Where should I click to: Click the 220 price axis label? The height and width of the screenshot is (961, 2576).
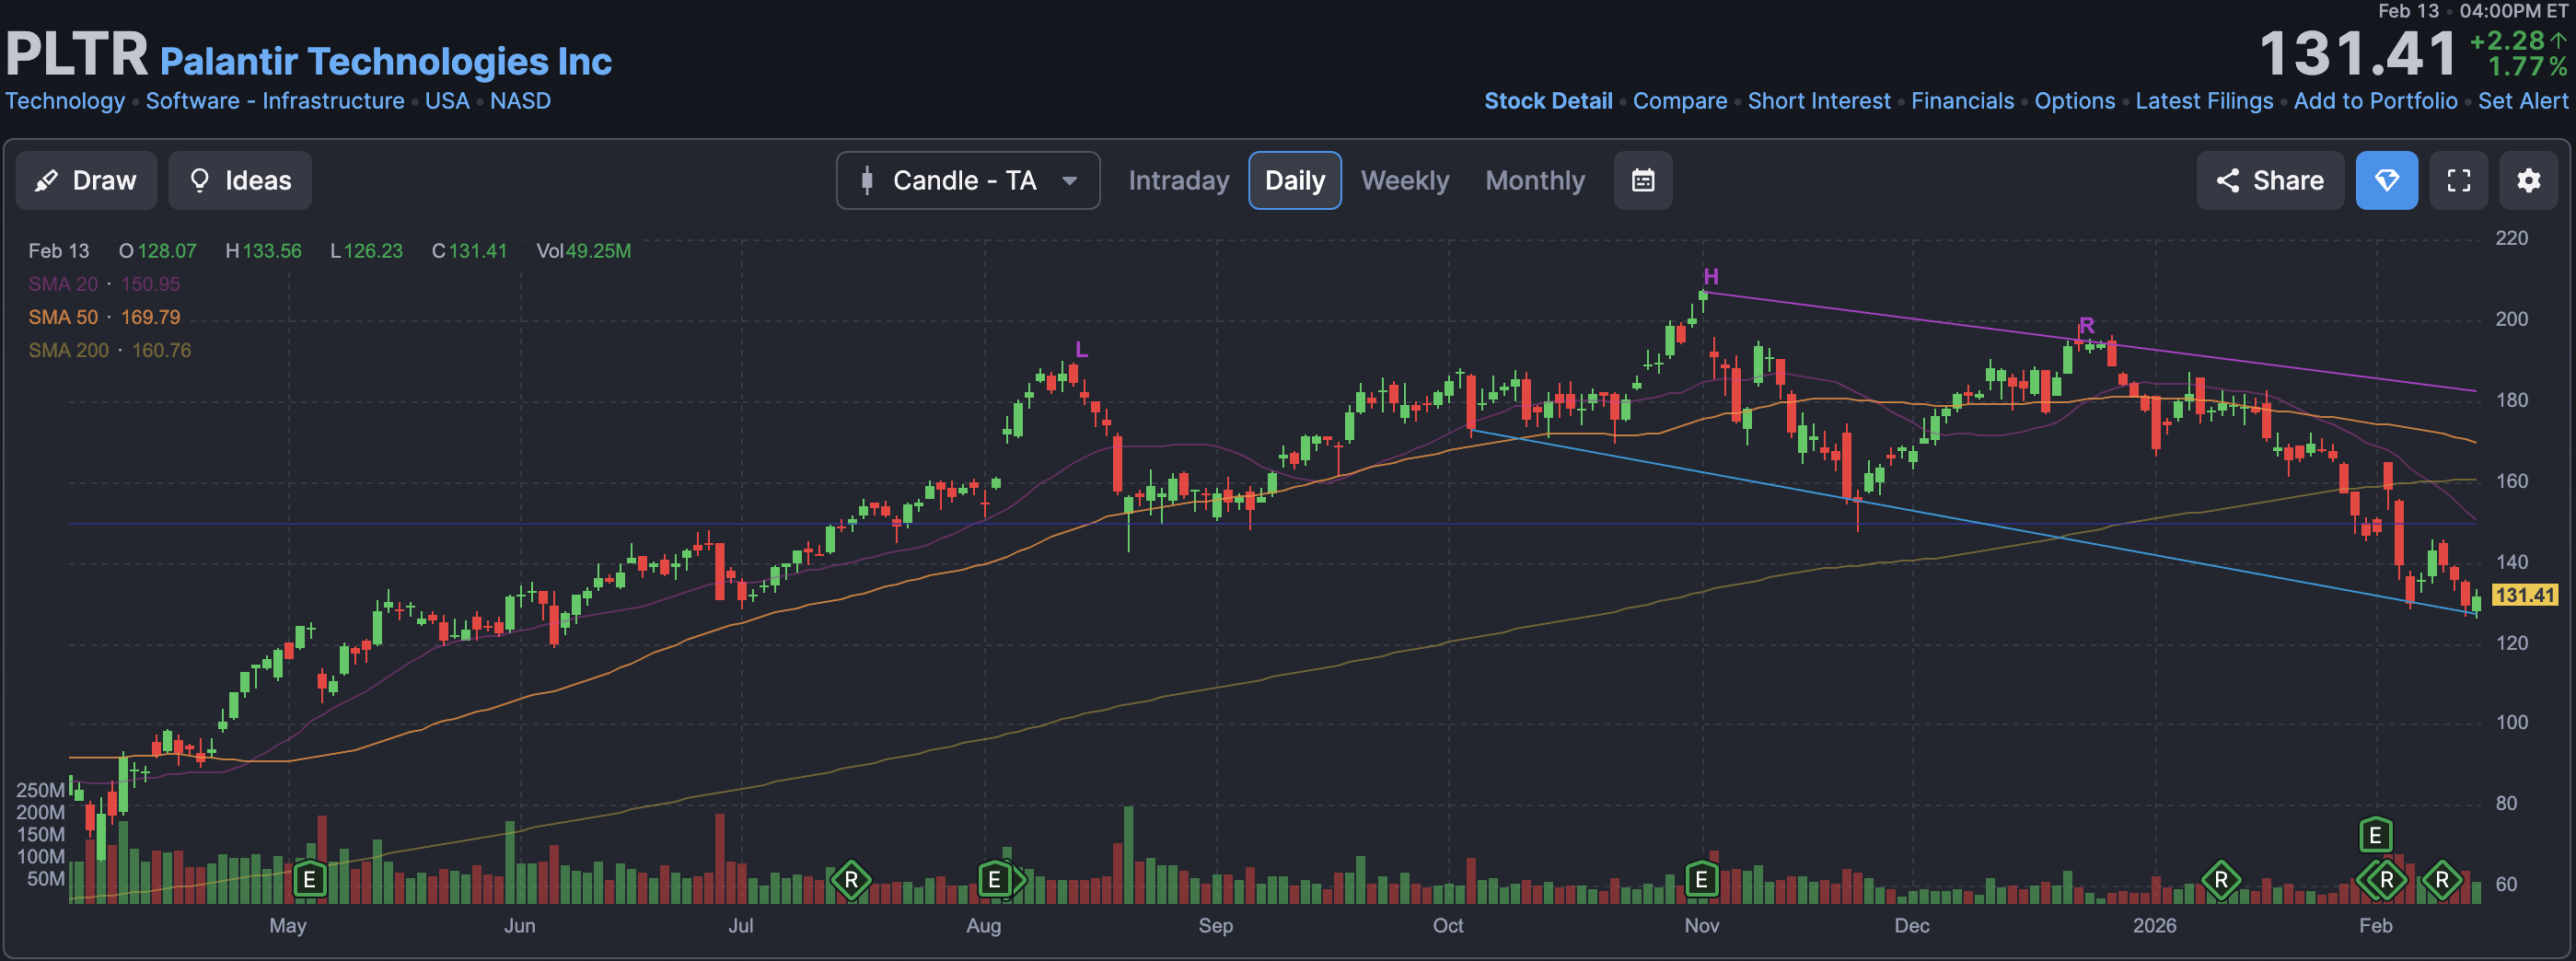pyautogui.click(x=2511, y=238)
